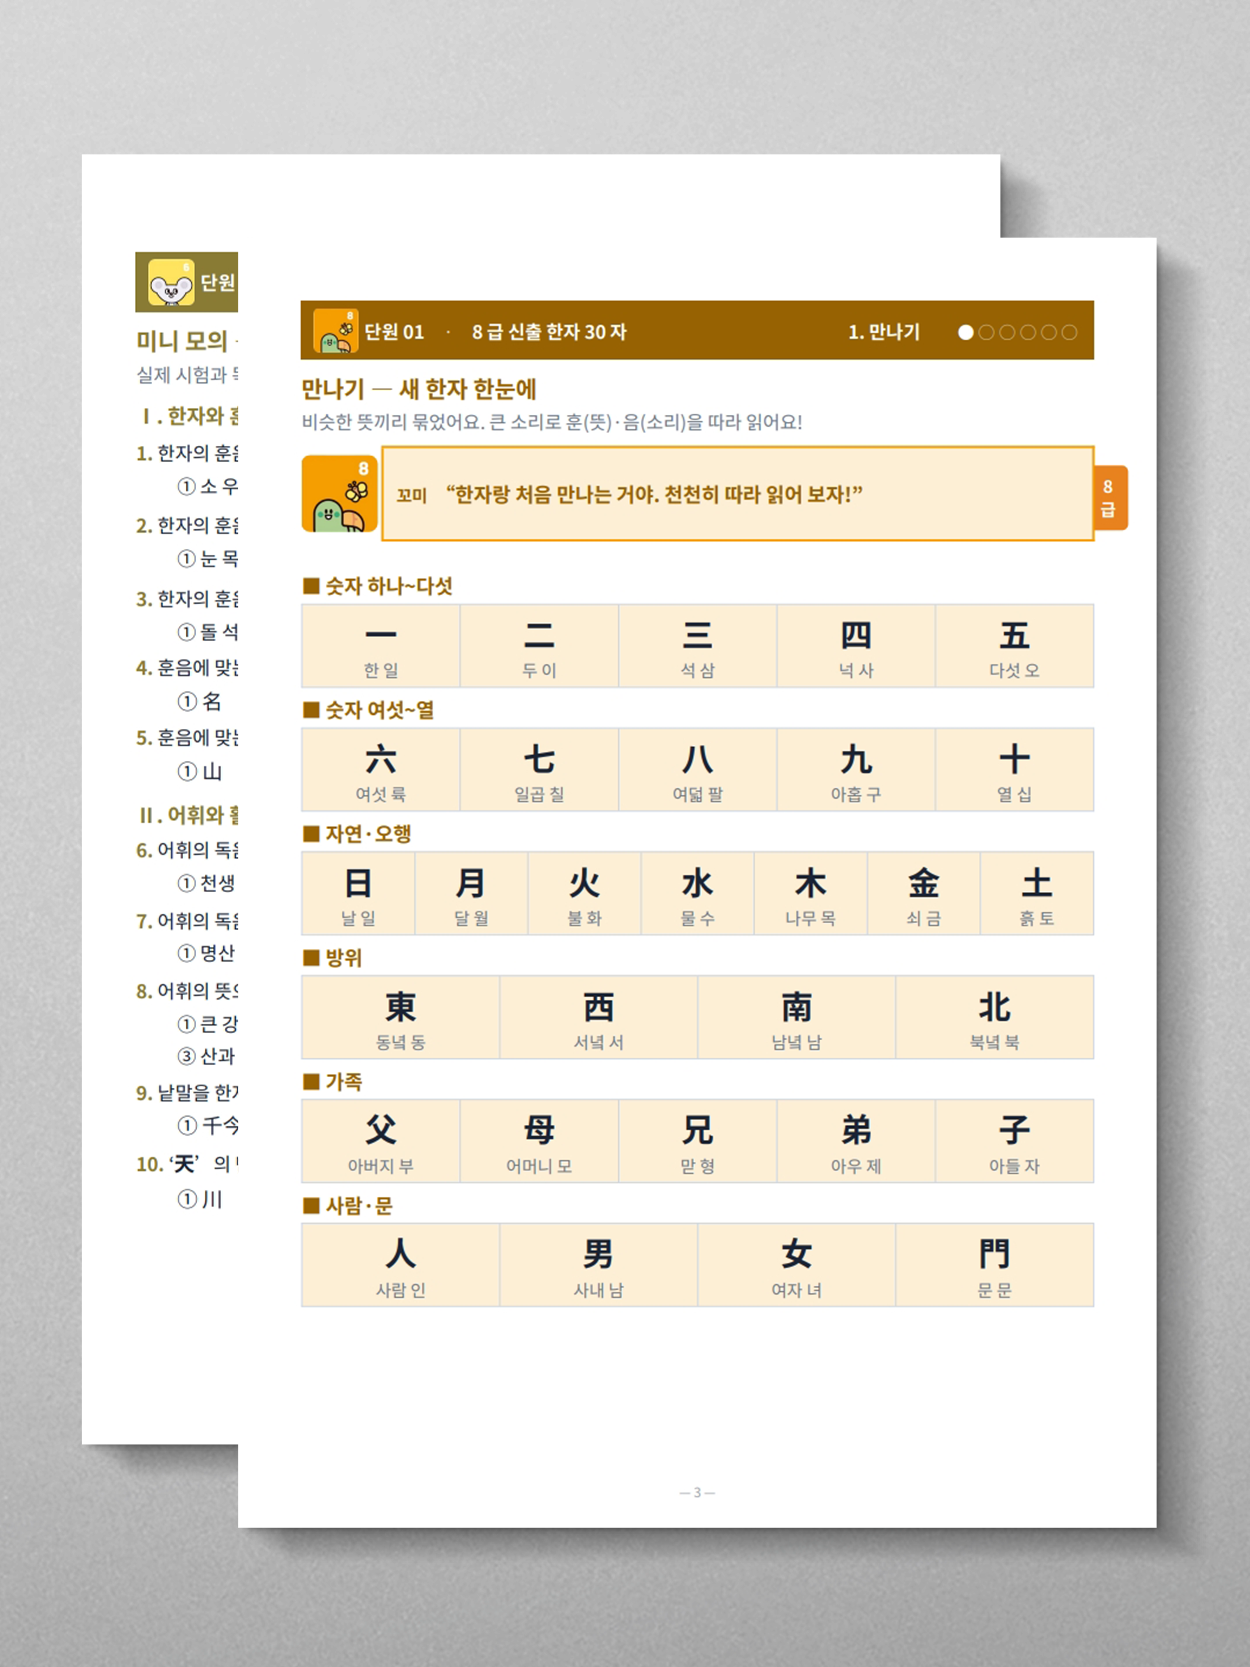Click the '8급 신출 한자 30자' header text
Screen dimensions: 1250x1667
(x=549, y=332)
